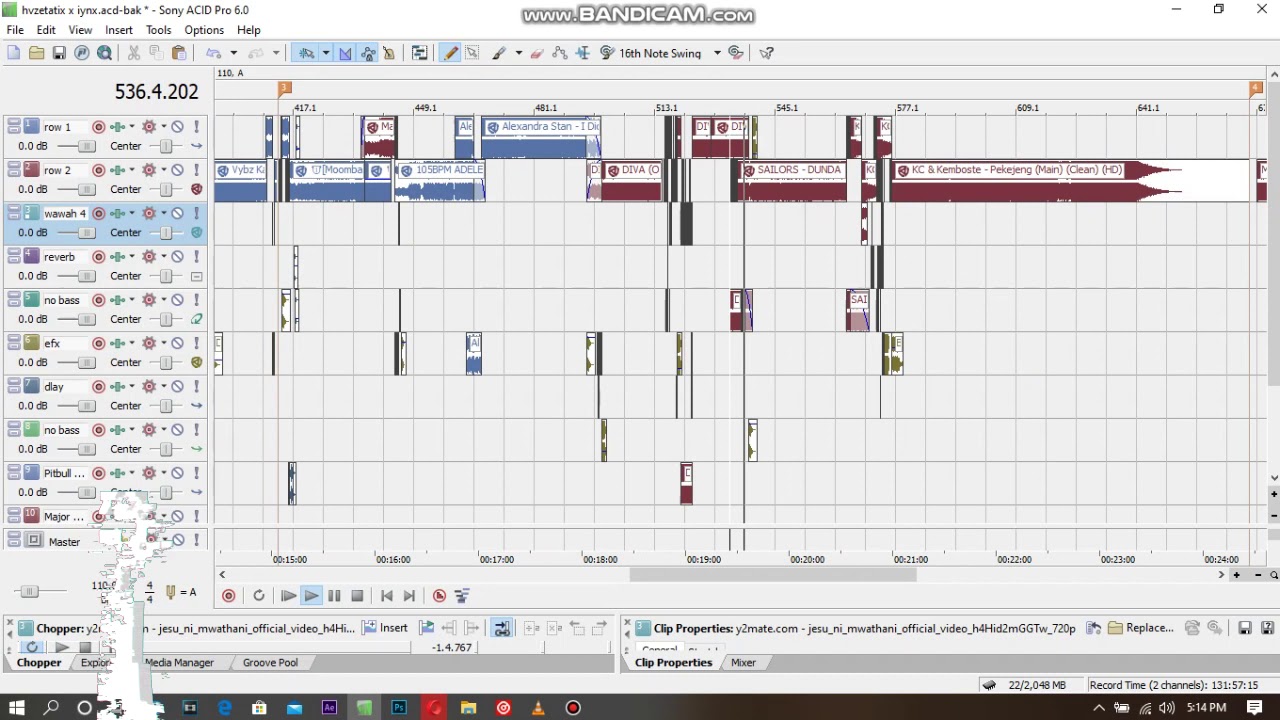Solo the row 2 track
1280x720 pixels.
pos(196,170)
